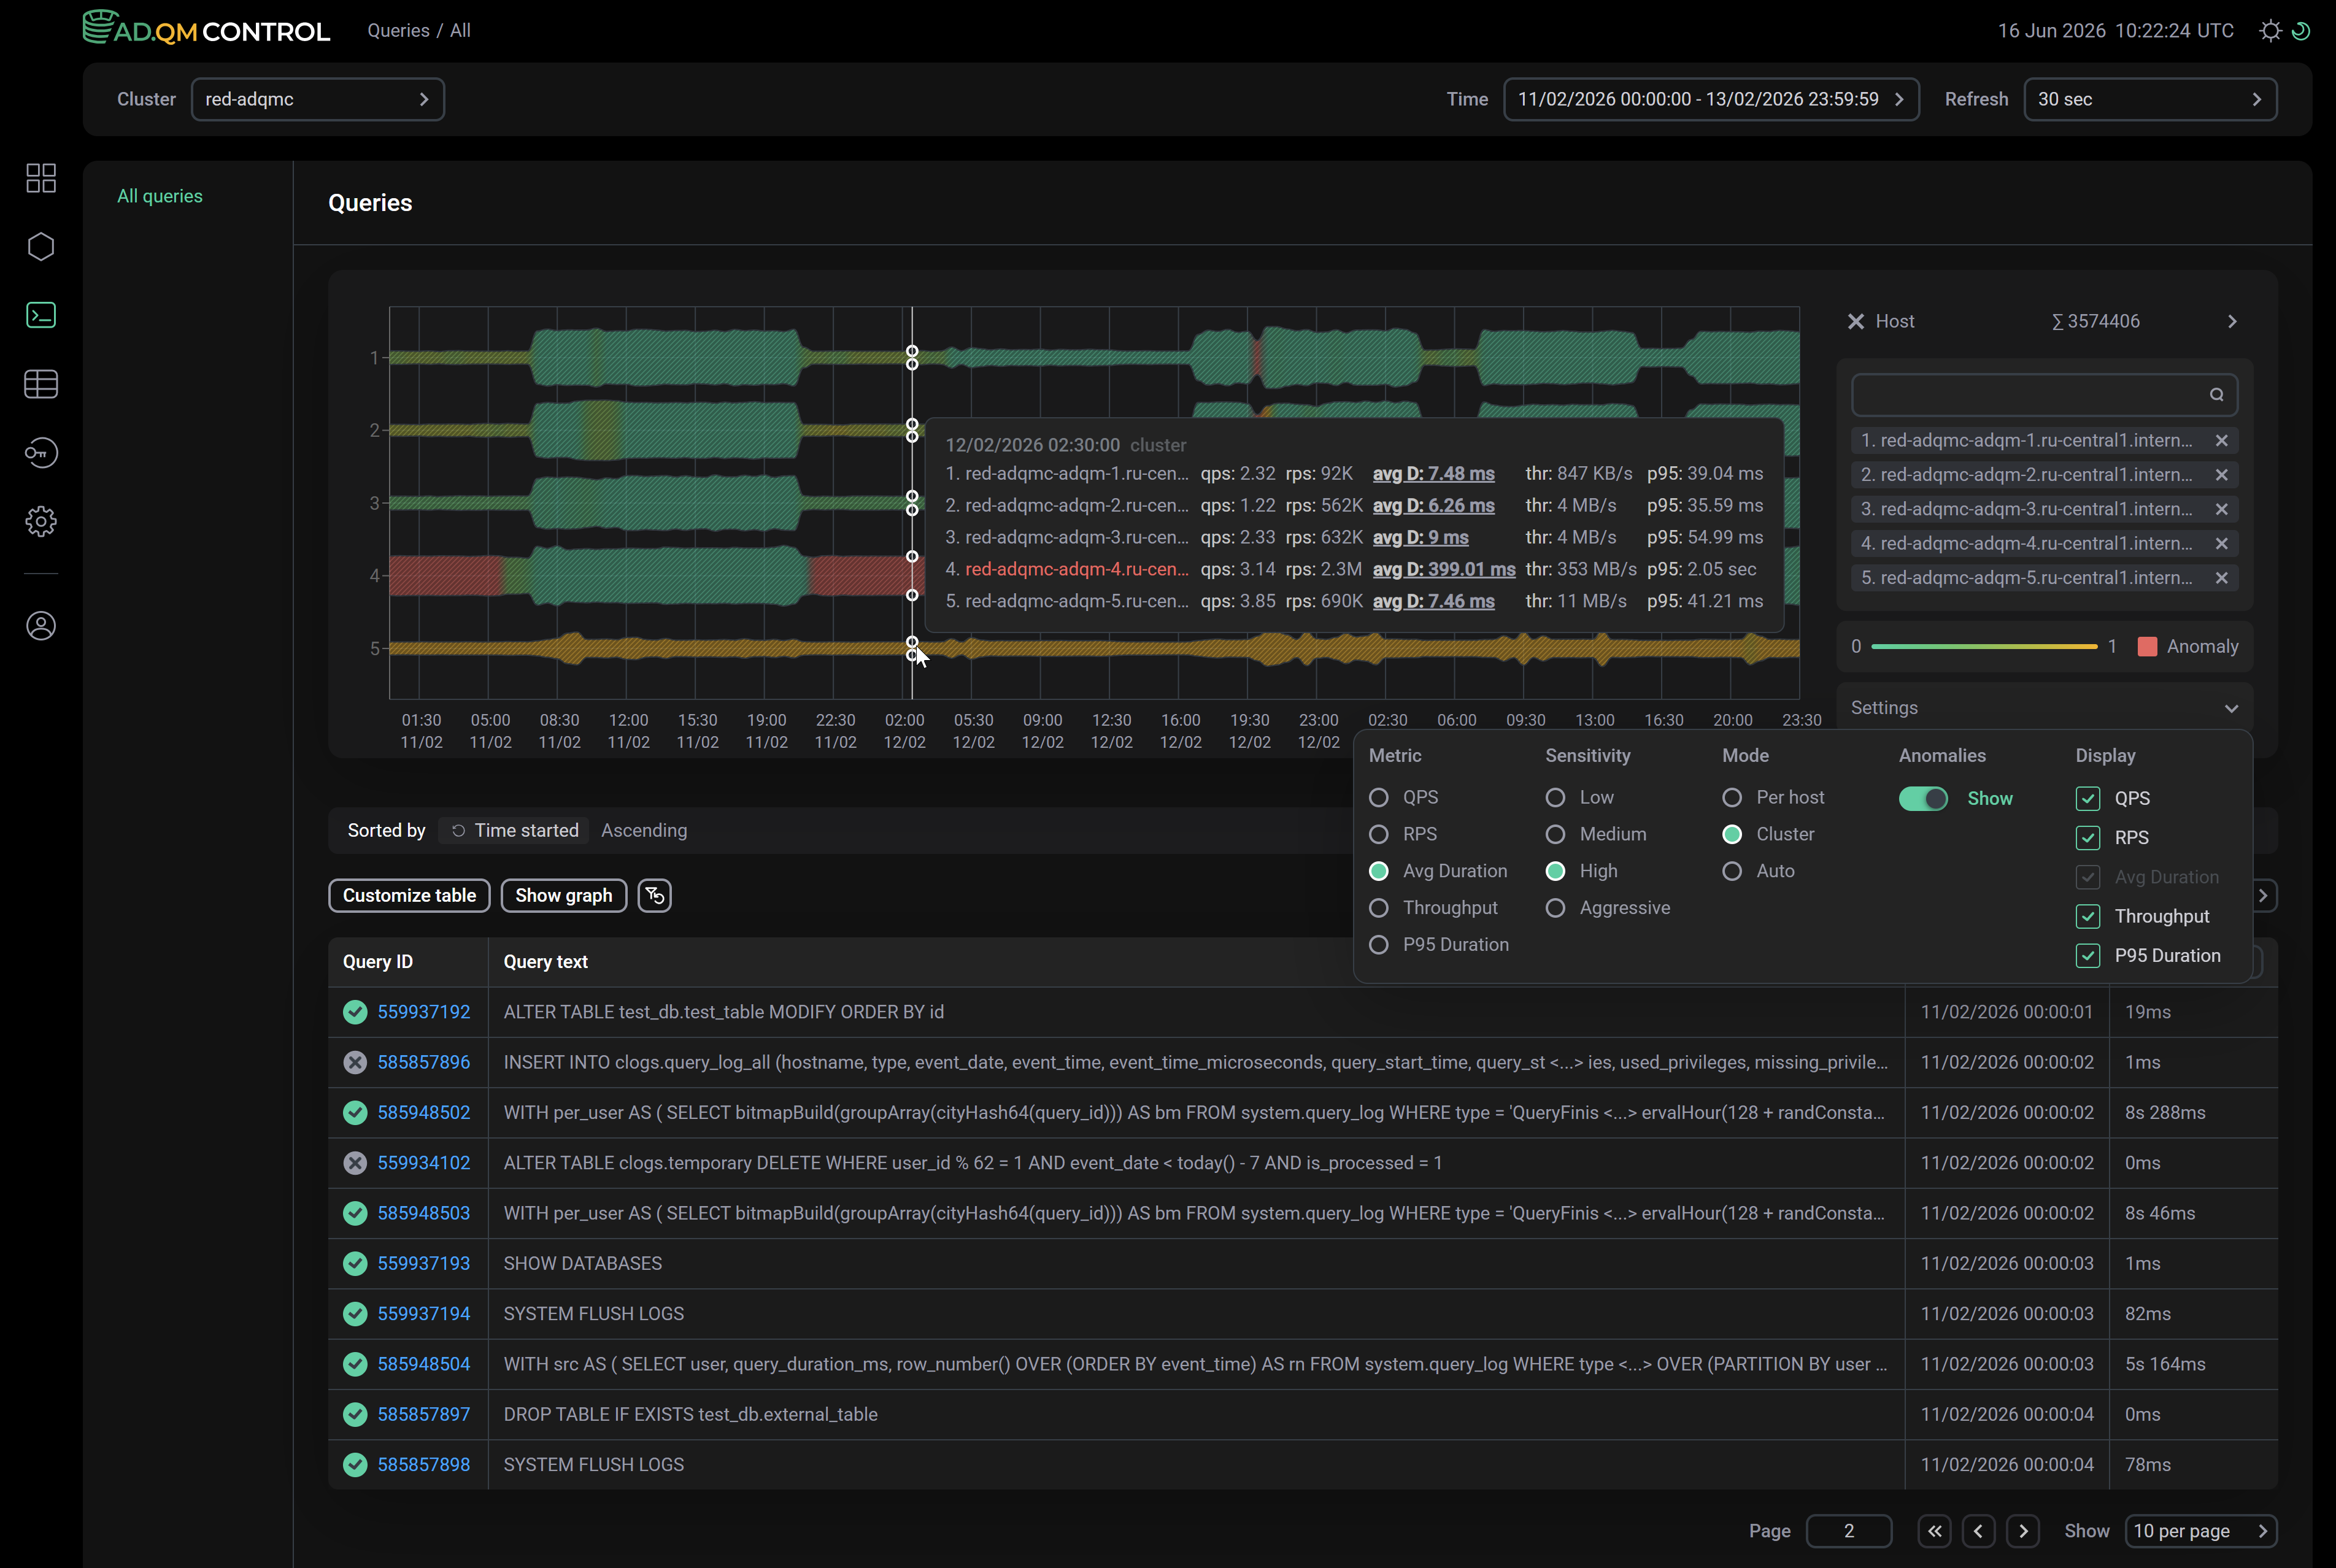The image size is (2336, 1568).
Task: Open the Refresh 30 sec dropdown
Action: 2150,99
